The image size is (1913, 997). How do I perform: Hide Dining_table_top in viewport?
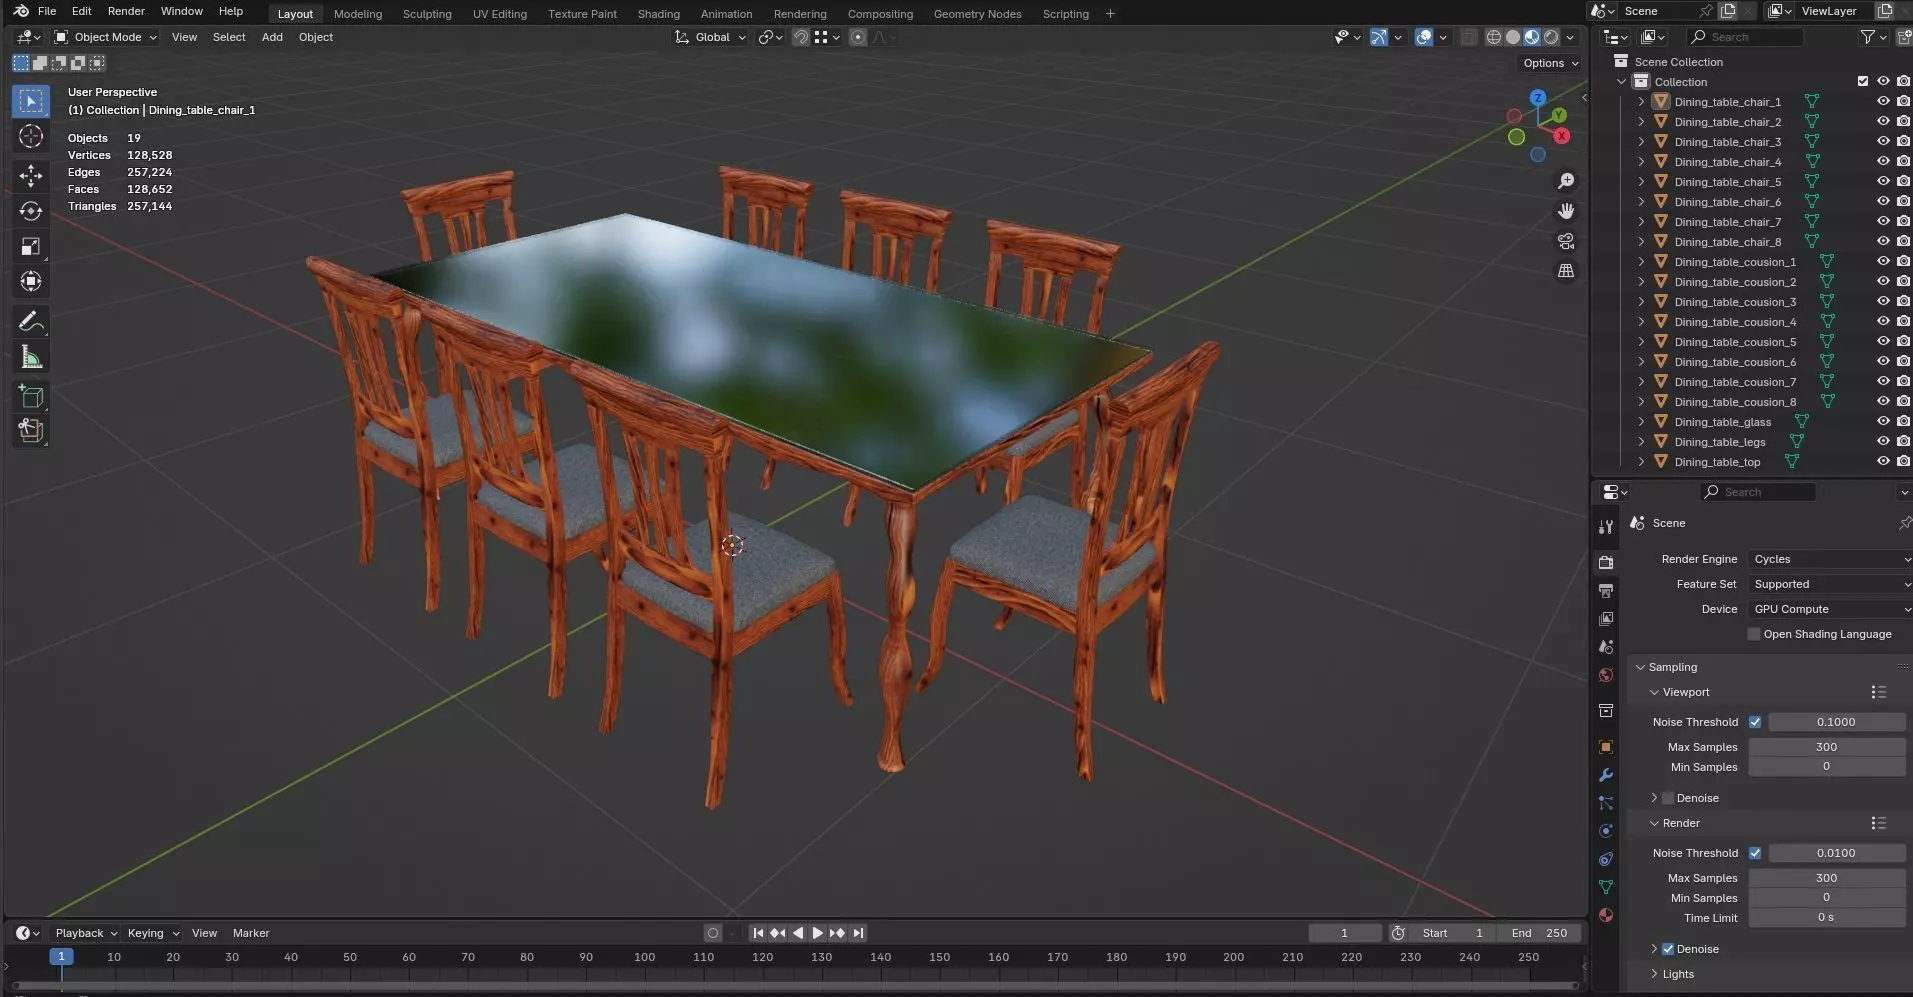click(1883, 461)
